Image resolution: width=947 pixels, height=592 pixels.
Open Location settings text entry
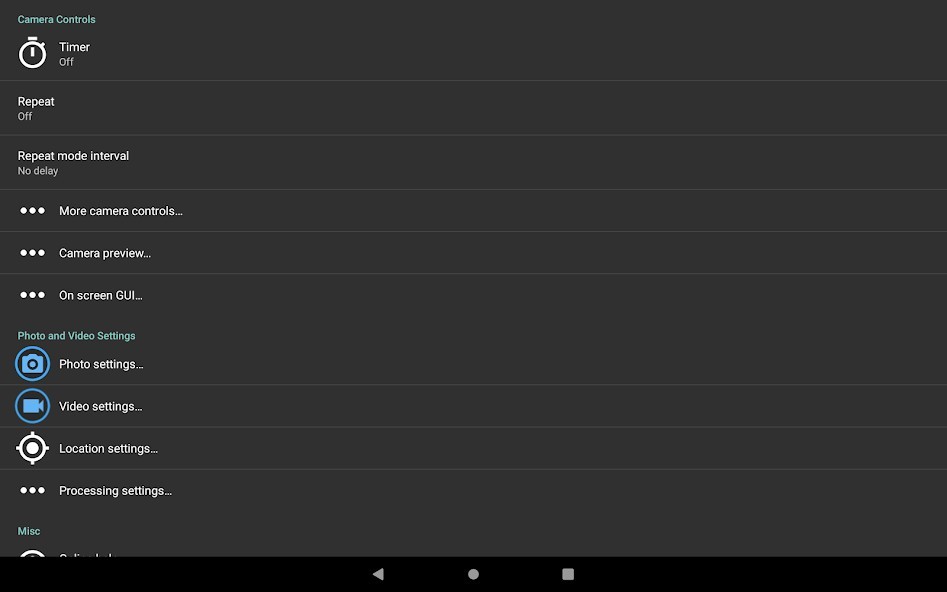(108, 449)
